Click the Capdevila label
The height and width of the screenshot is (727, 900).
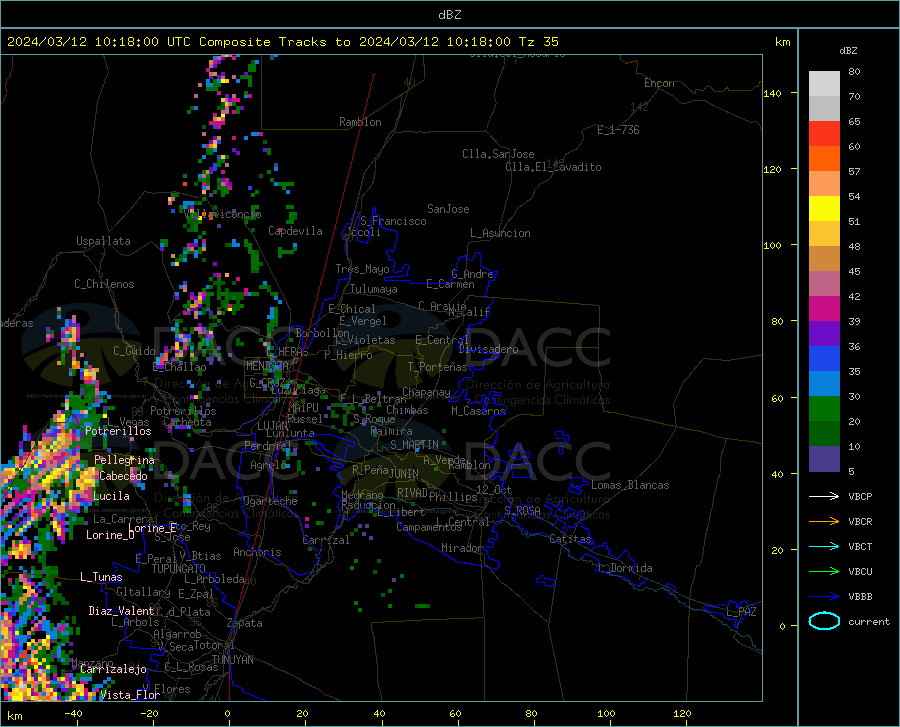(295, 231)
